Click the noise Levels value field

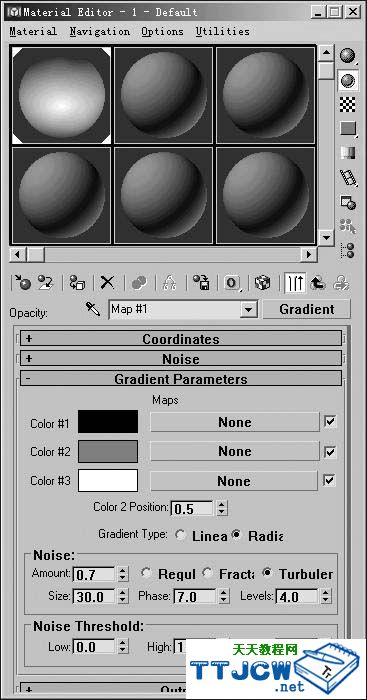click(297, 596)
